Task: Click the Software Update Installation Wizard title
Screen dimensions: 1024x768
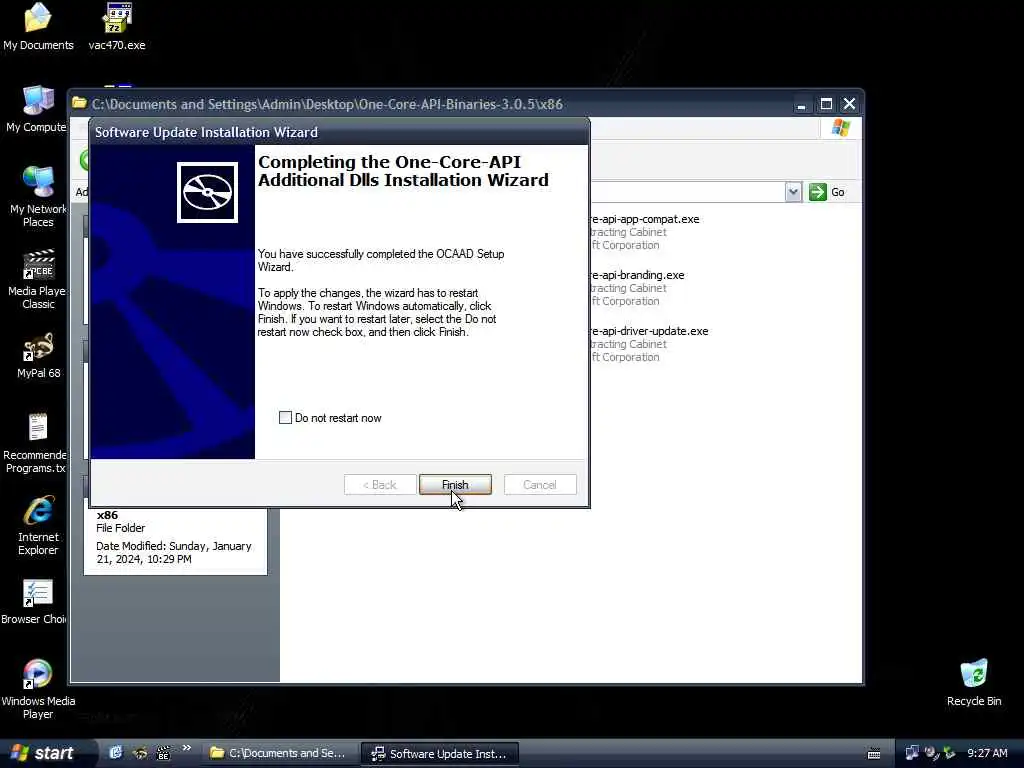Action: coord(206,132)
